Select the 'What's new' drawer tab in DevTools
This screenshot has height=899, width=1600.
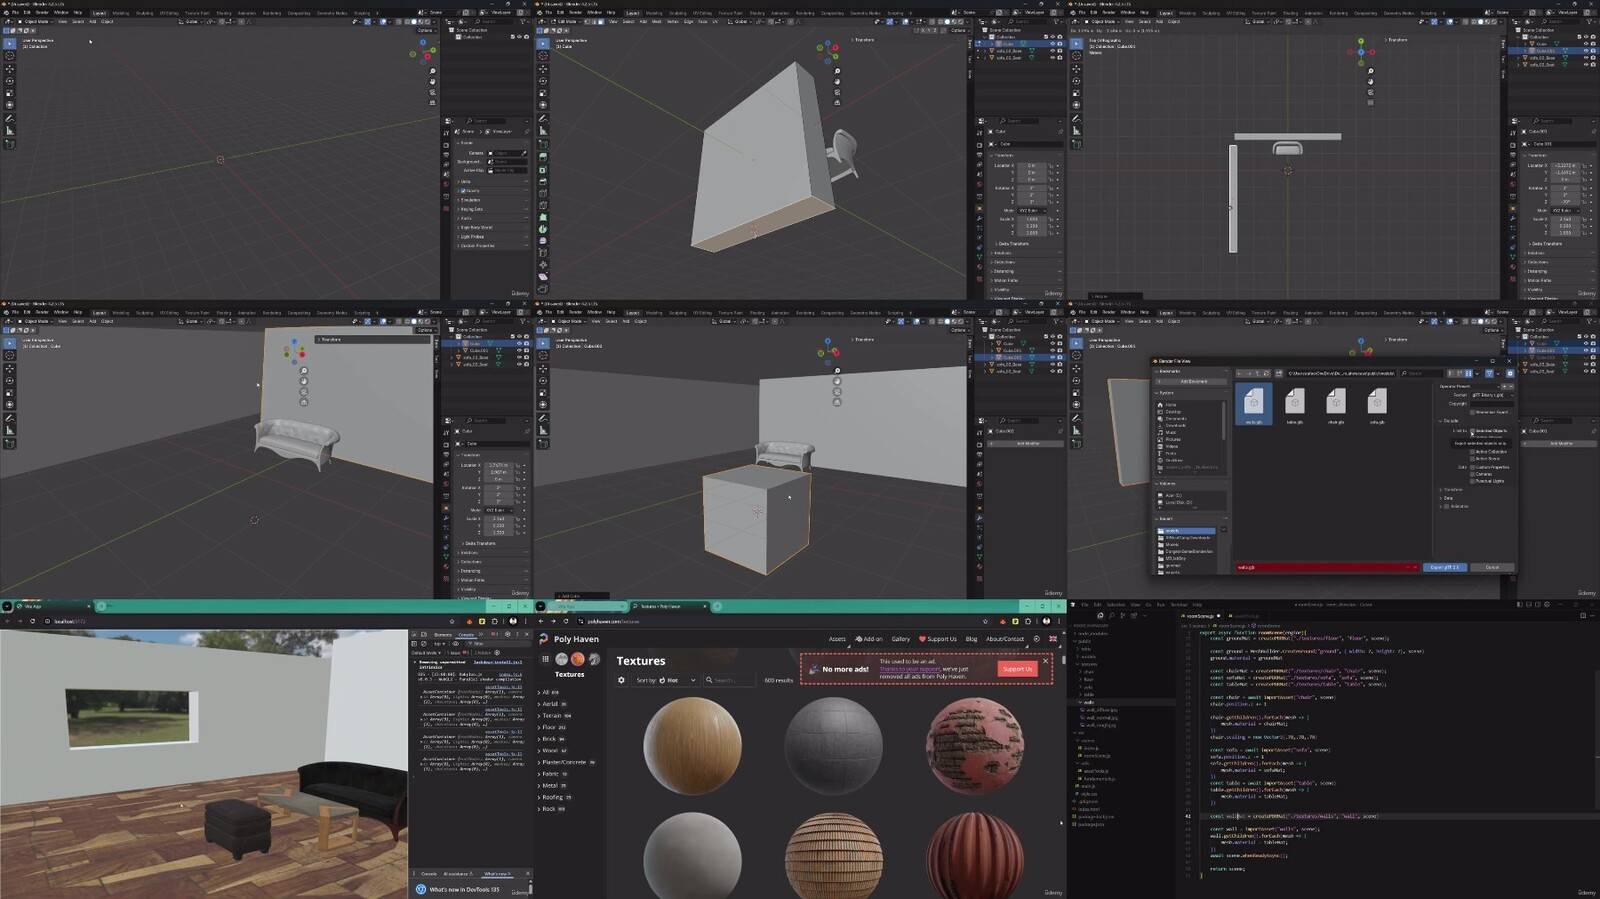point(496,874)
